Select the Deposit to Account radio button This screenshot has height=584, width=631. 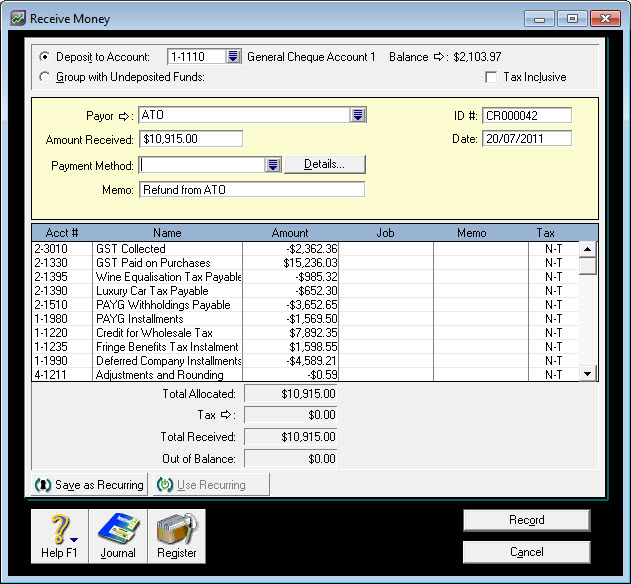[44, 58]
